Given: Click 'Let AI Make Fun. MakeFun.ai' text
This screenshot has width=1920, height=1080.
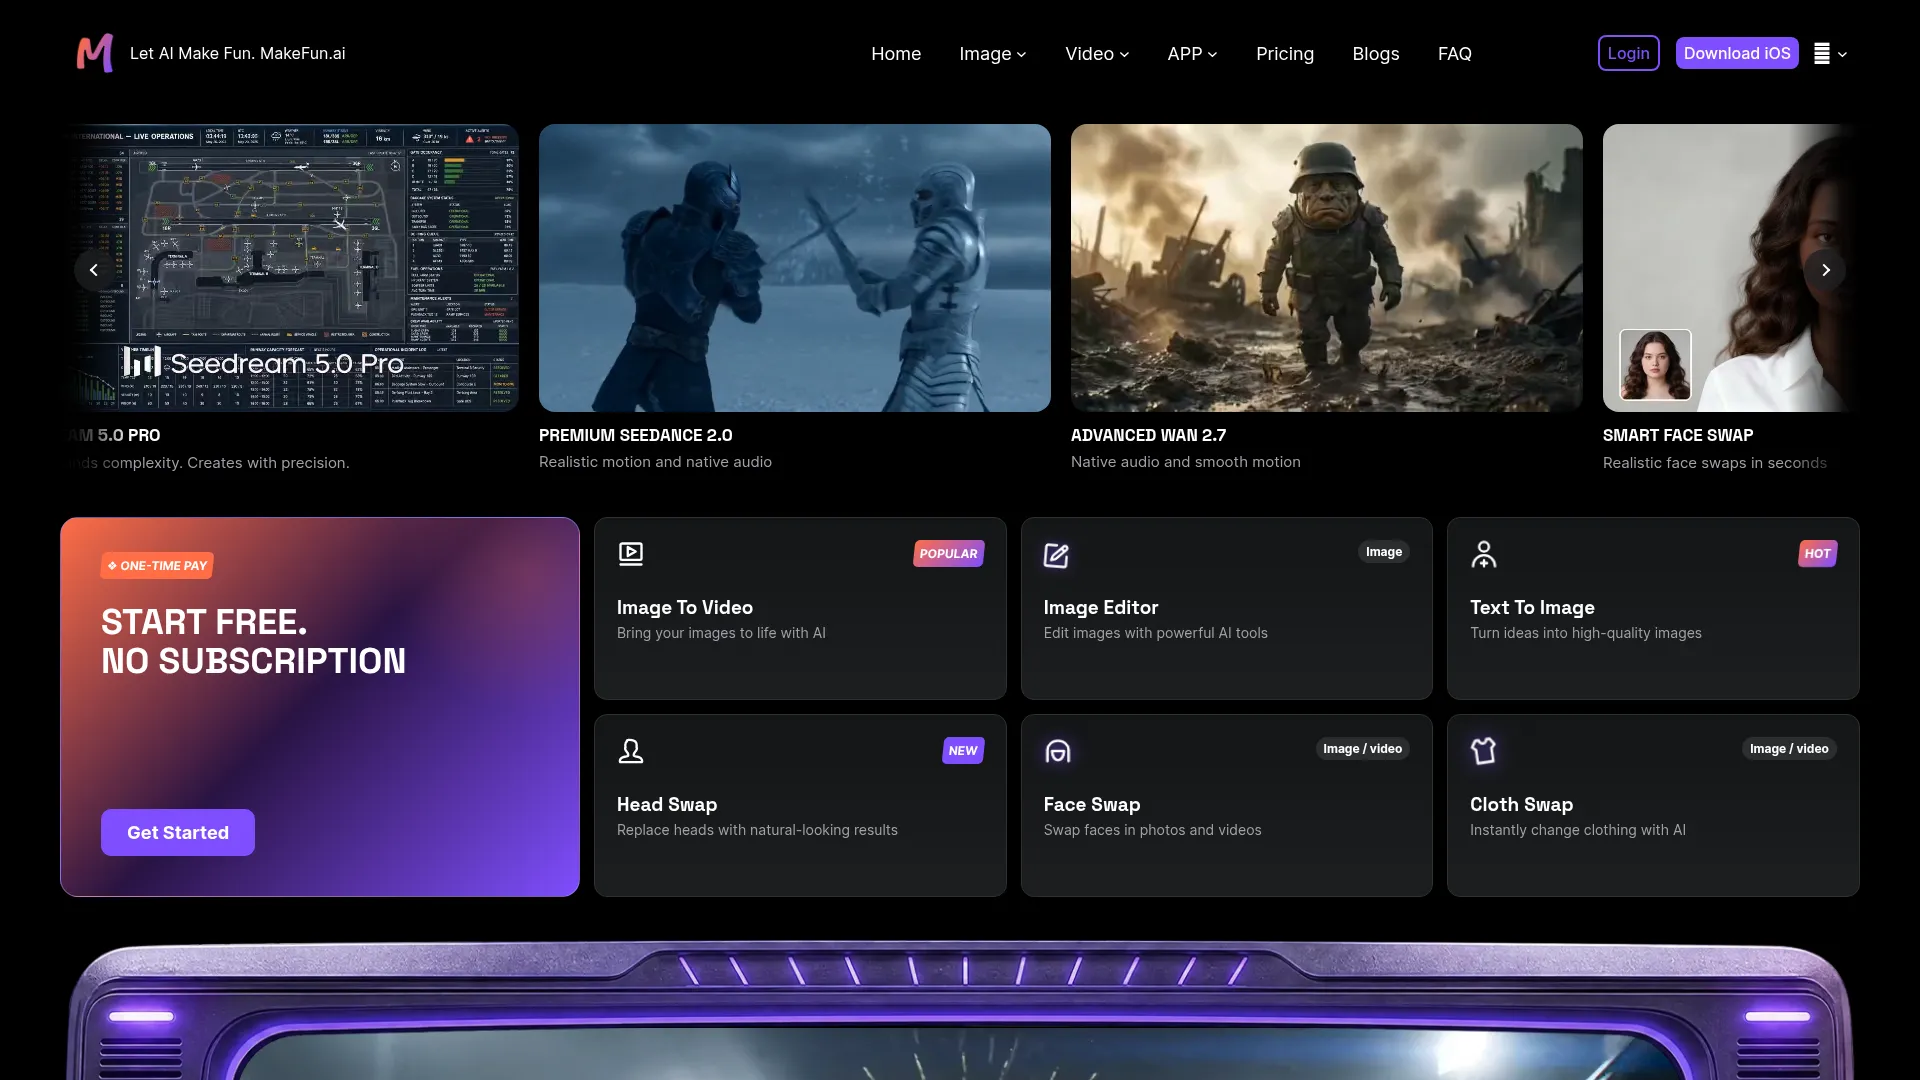Looking at the screenshot, I should tap(238, 54).
